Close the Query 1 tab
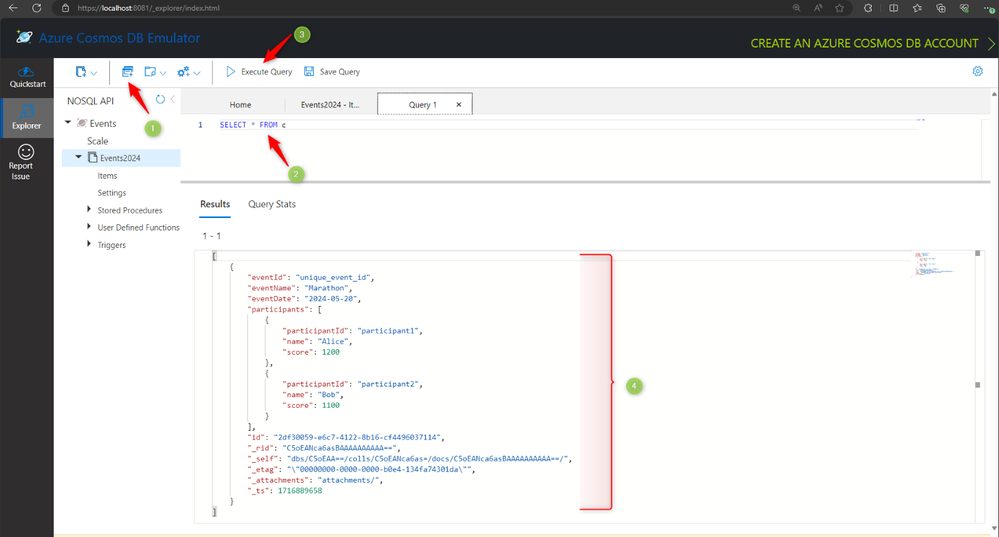 (459, 104)
